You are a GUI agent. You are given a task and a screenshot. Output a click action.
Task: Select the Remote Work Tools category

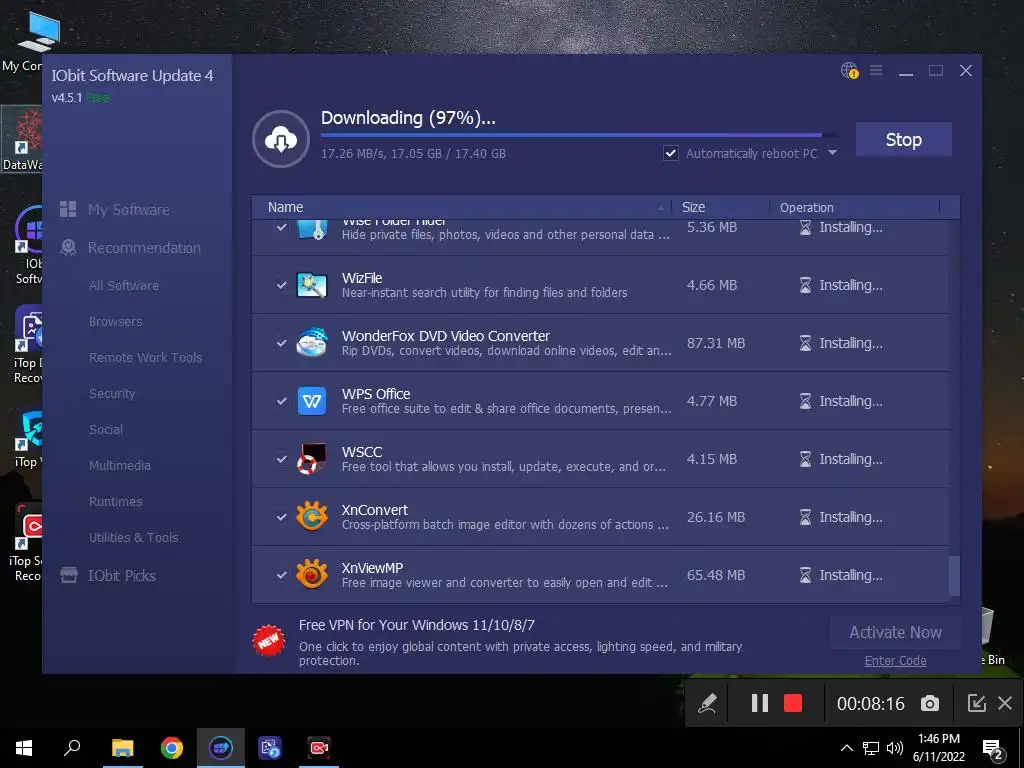[146, 357]
